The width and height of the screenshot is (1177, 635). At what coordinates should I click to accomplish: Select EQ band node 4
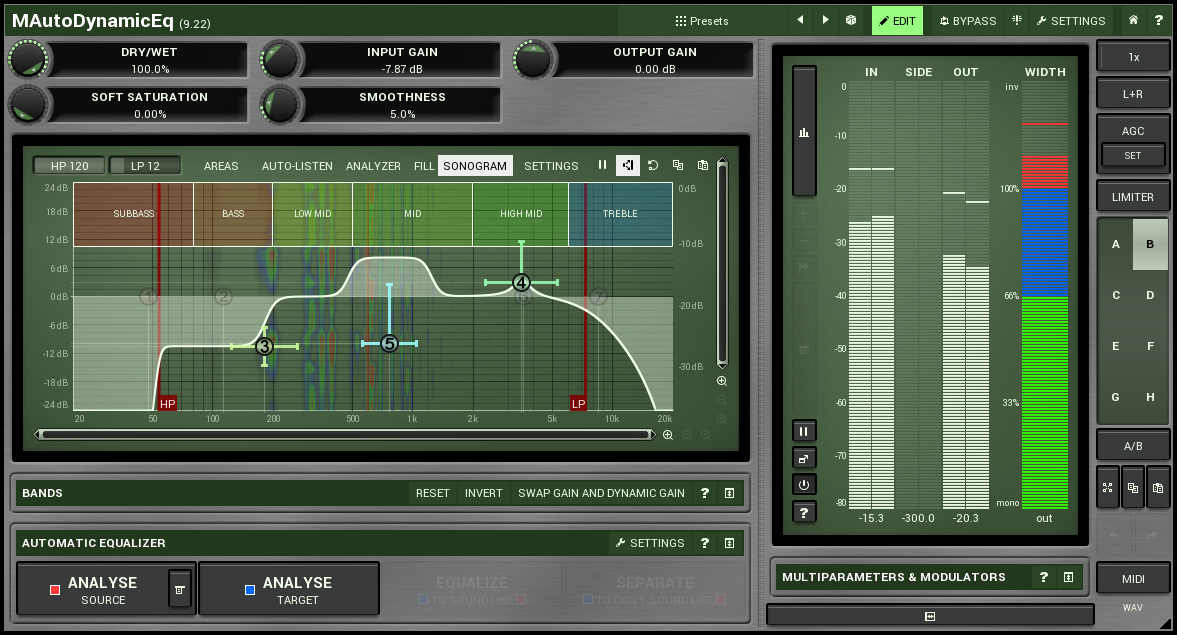coord(521,283)
